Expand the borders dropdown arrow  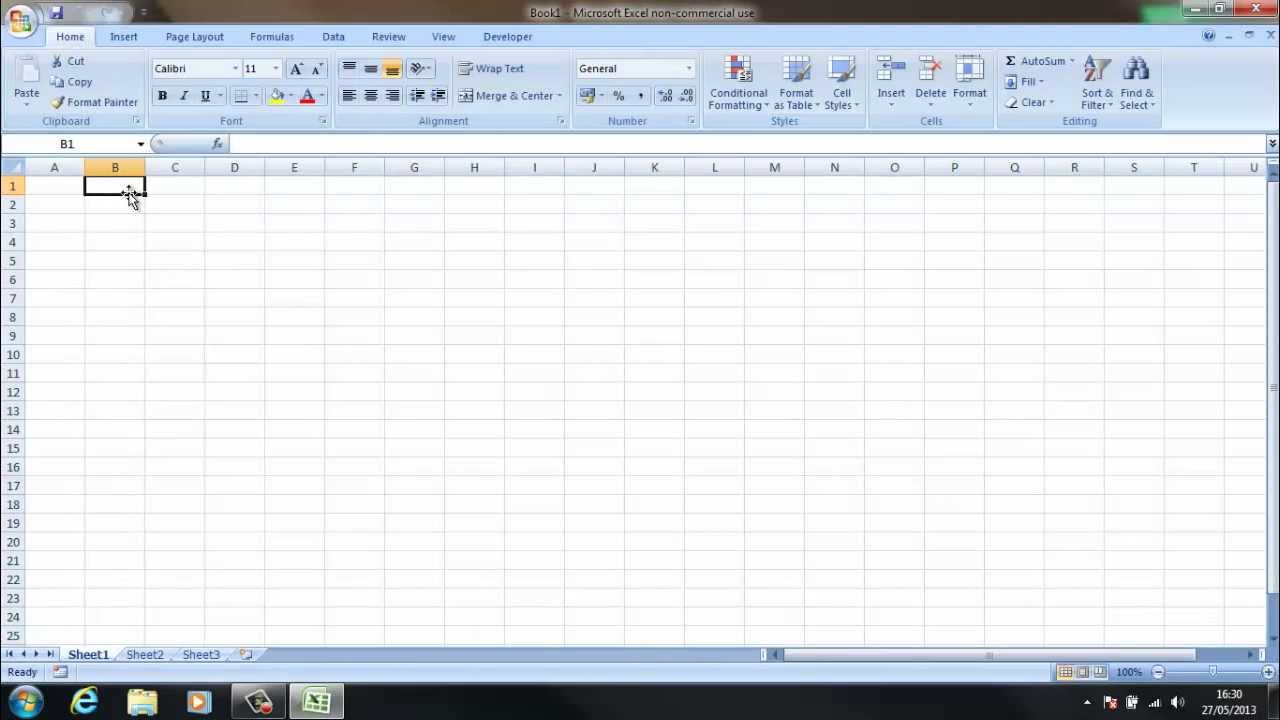point(255,96)
